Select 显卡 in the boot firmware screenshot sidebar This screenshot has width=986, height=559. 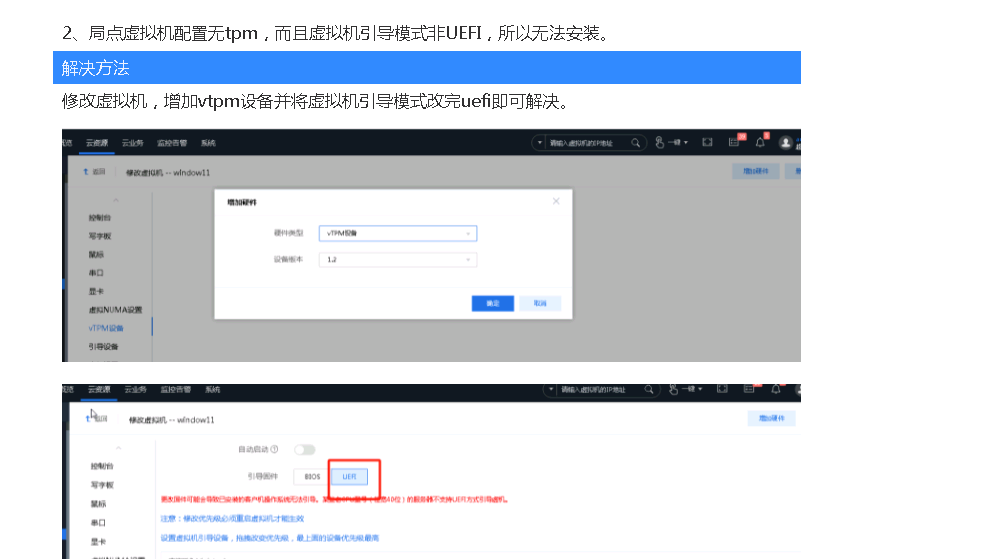coord(99,542)
